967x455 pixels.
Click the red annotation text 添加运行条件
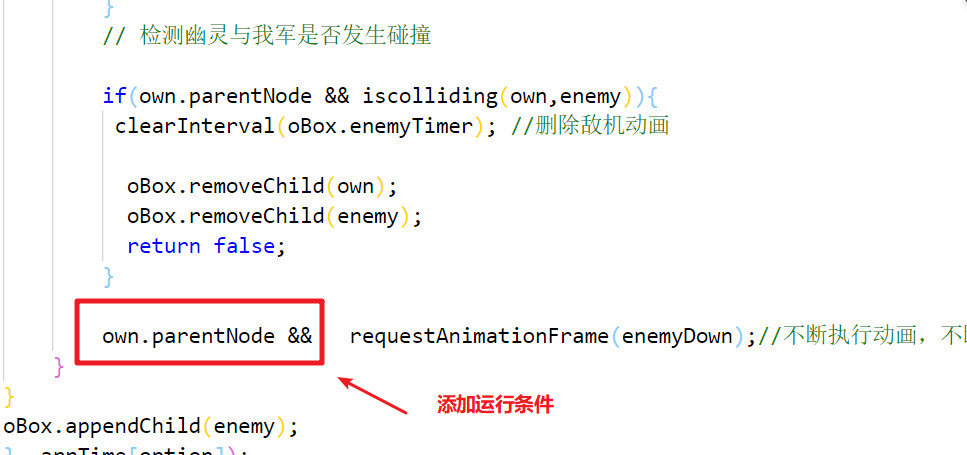point(495,405)
